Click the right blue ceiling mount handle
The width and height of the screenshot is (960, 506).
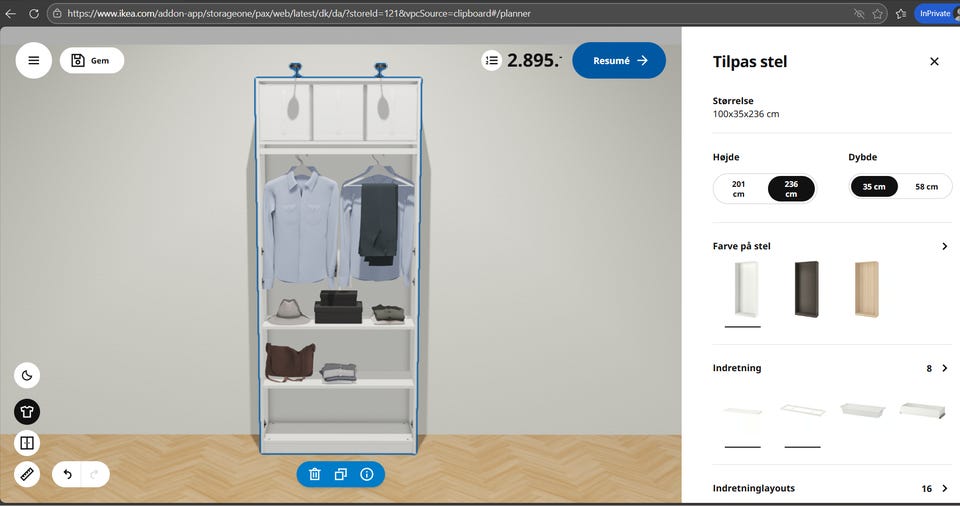point(380,69)
